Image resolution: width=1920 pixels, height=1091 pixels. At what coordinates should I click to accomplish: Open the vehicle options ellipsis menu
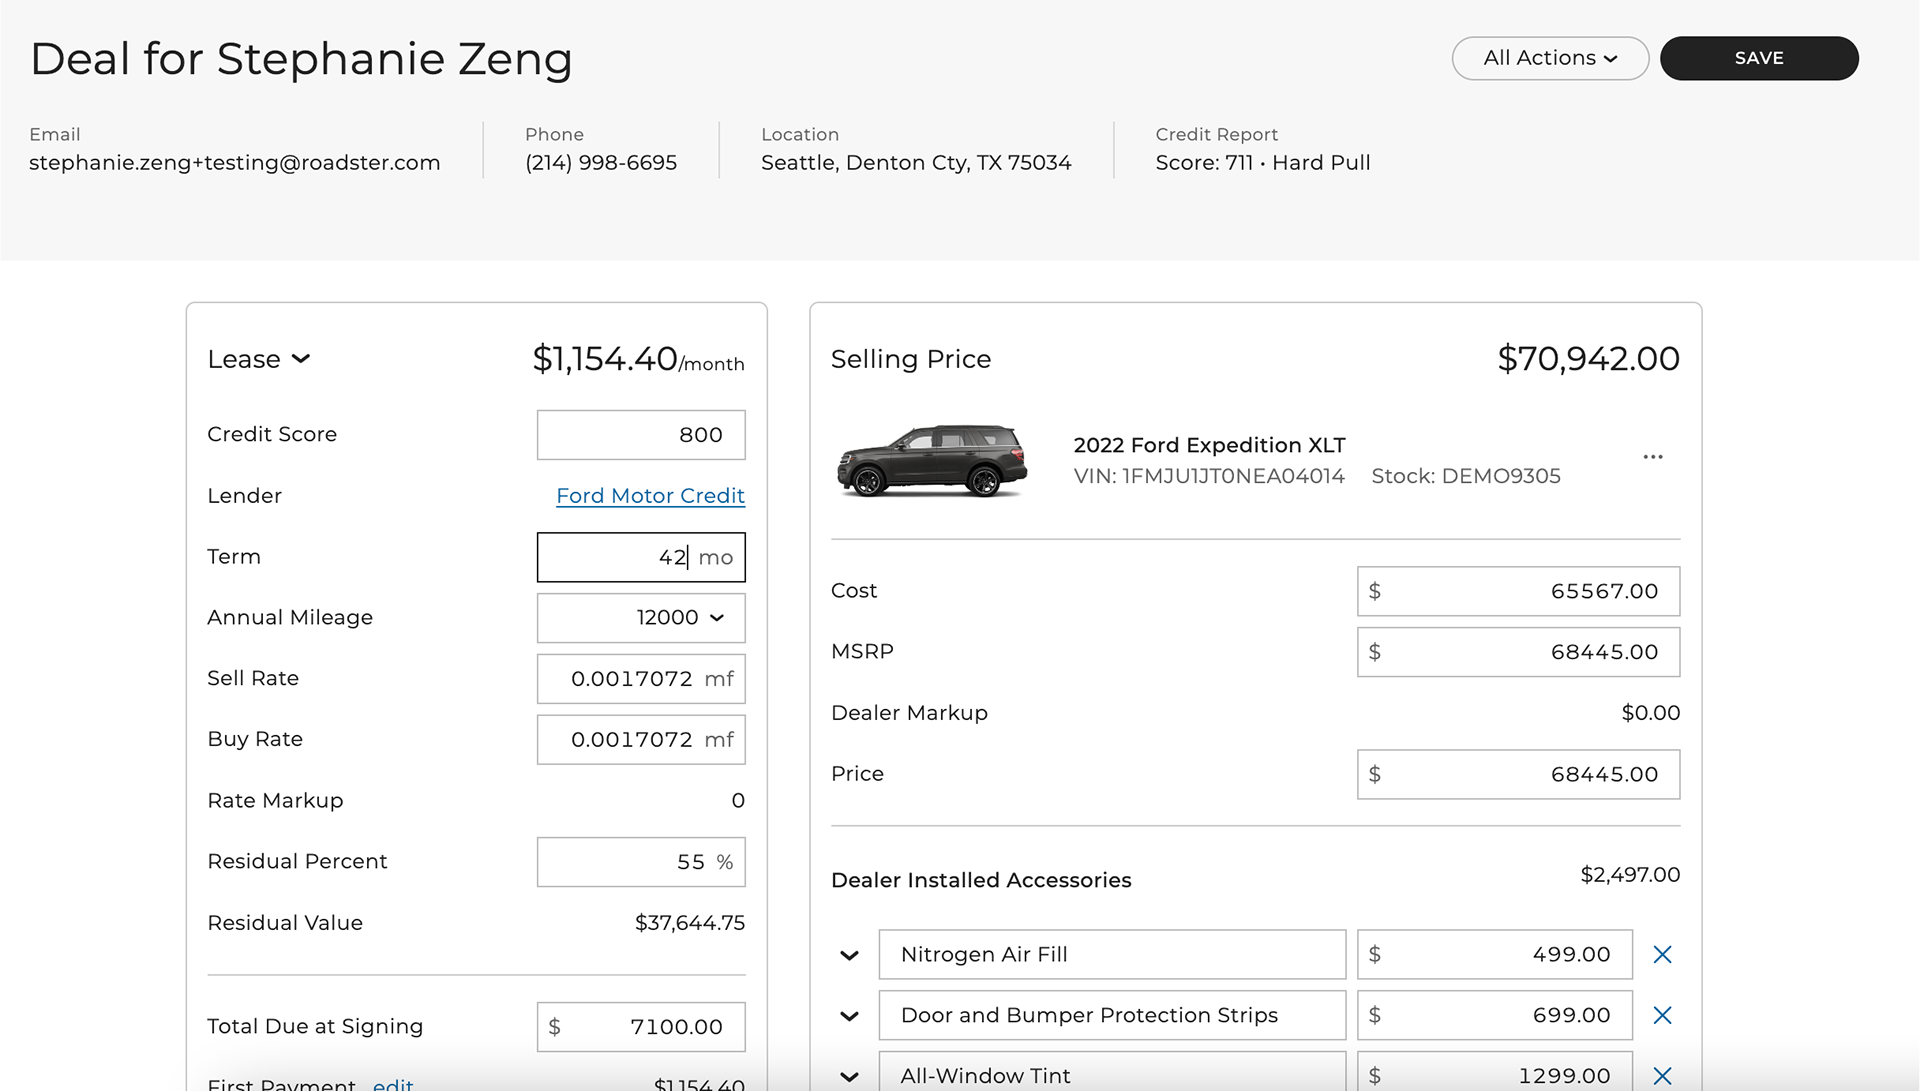click(1652, 456)
